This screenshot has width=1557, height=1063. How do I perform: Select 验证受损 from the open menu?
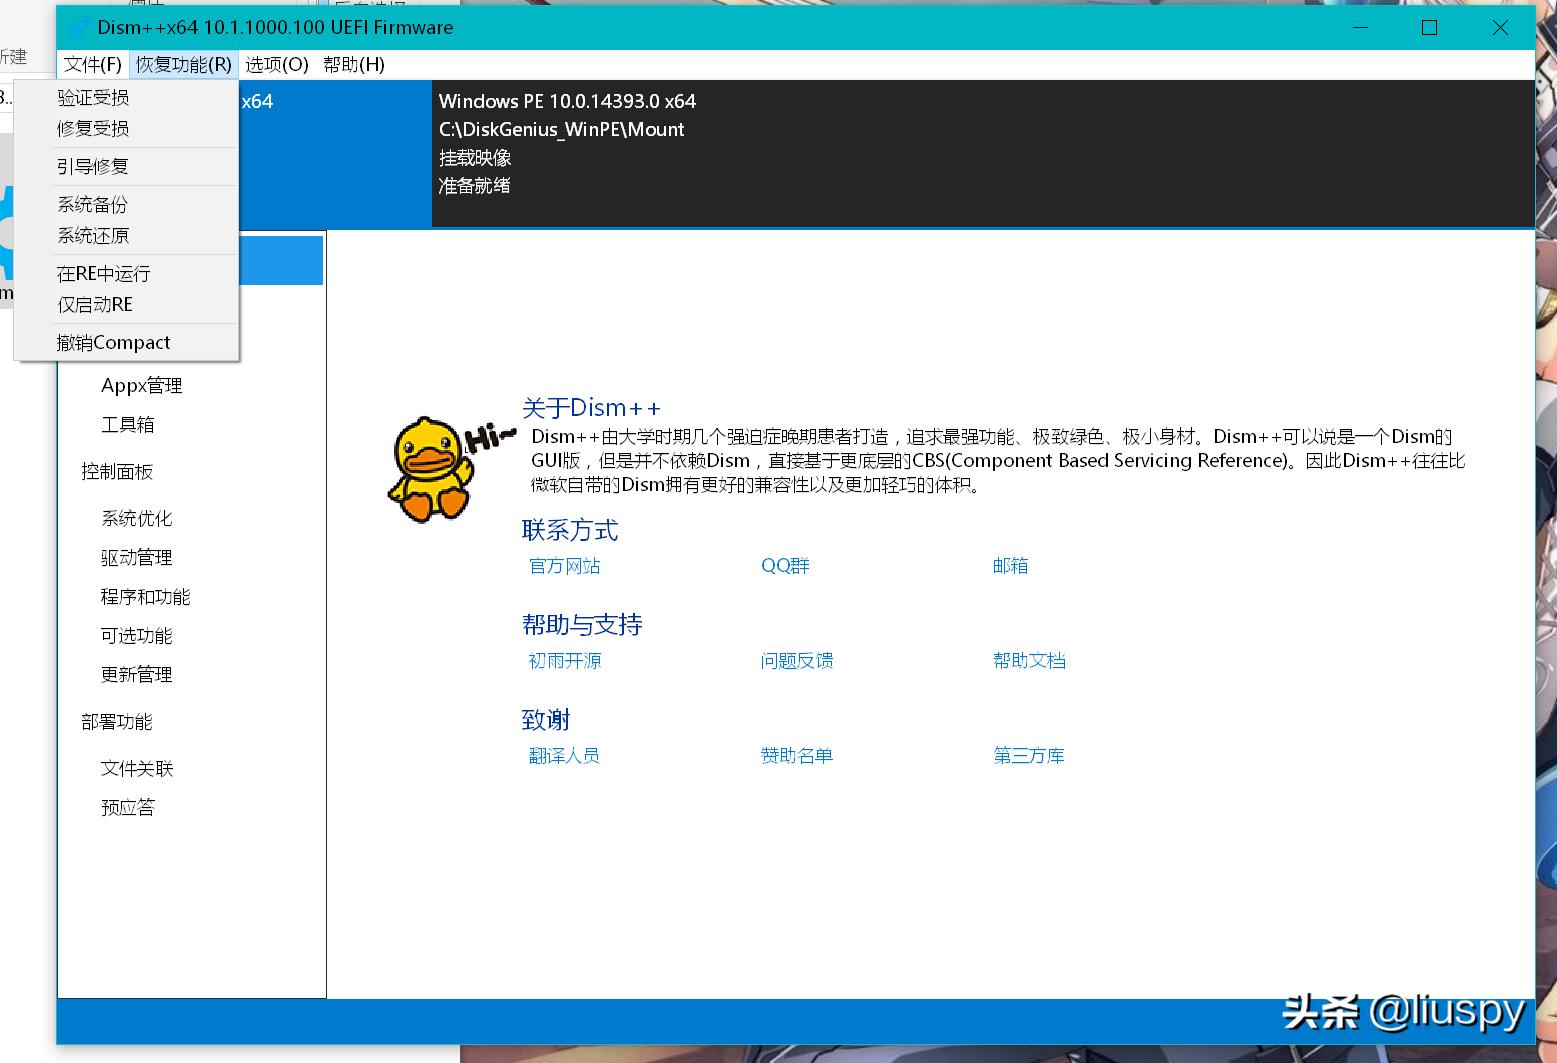[92, 96]
